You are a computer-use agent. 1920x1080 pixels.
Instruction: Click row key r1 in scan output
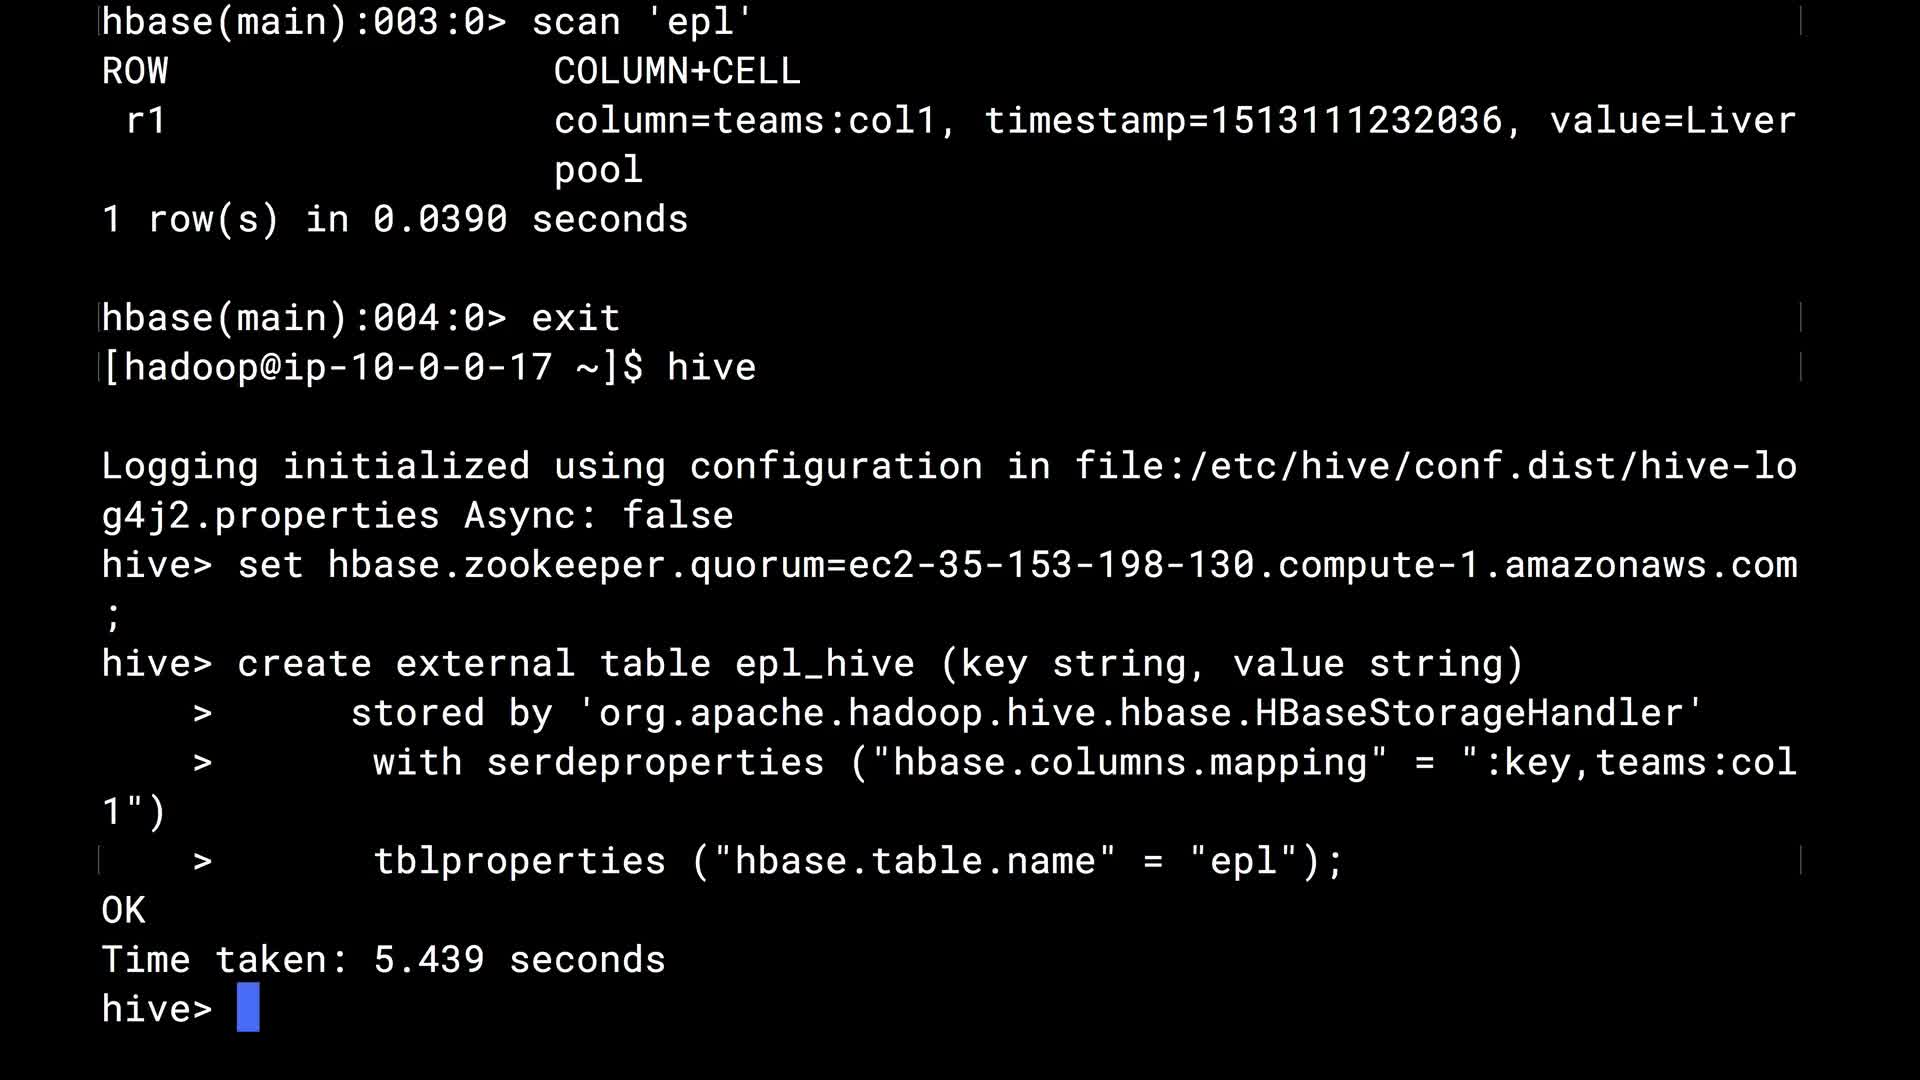pyautogui.click(x=146, y=121)
